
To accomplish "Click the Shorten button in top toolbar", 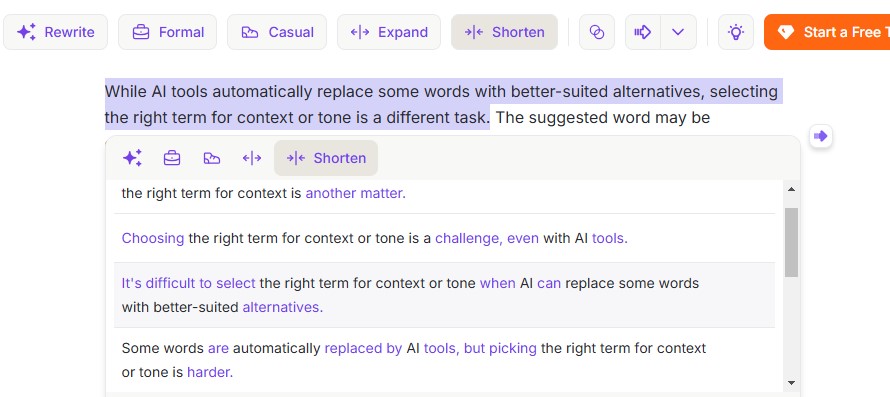I will 505,32.
